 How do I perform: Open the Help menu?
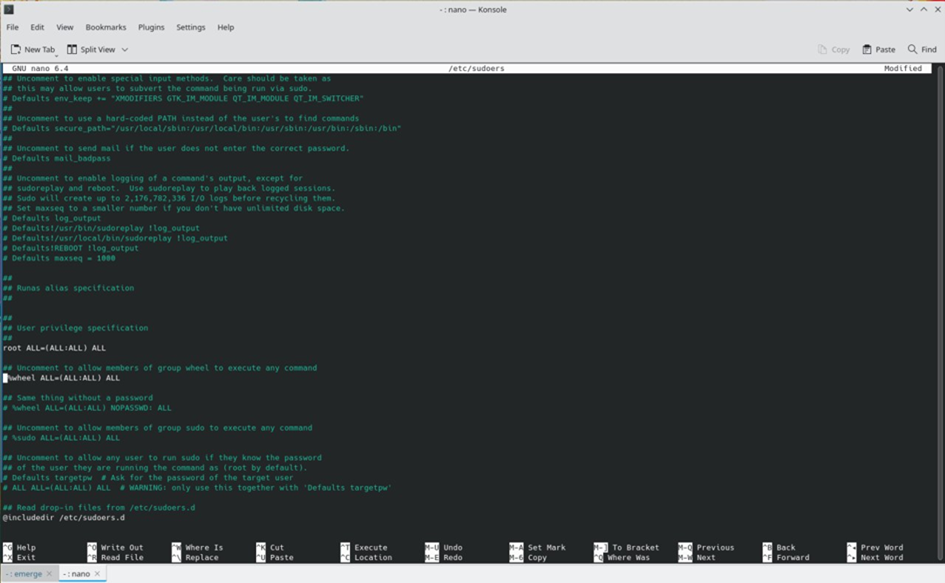226,27
